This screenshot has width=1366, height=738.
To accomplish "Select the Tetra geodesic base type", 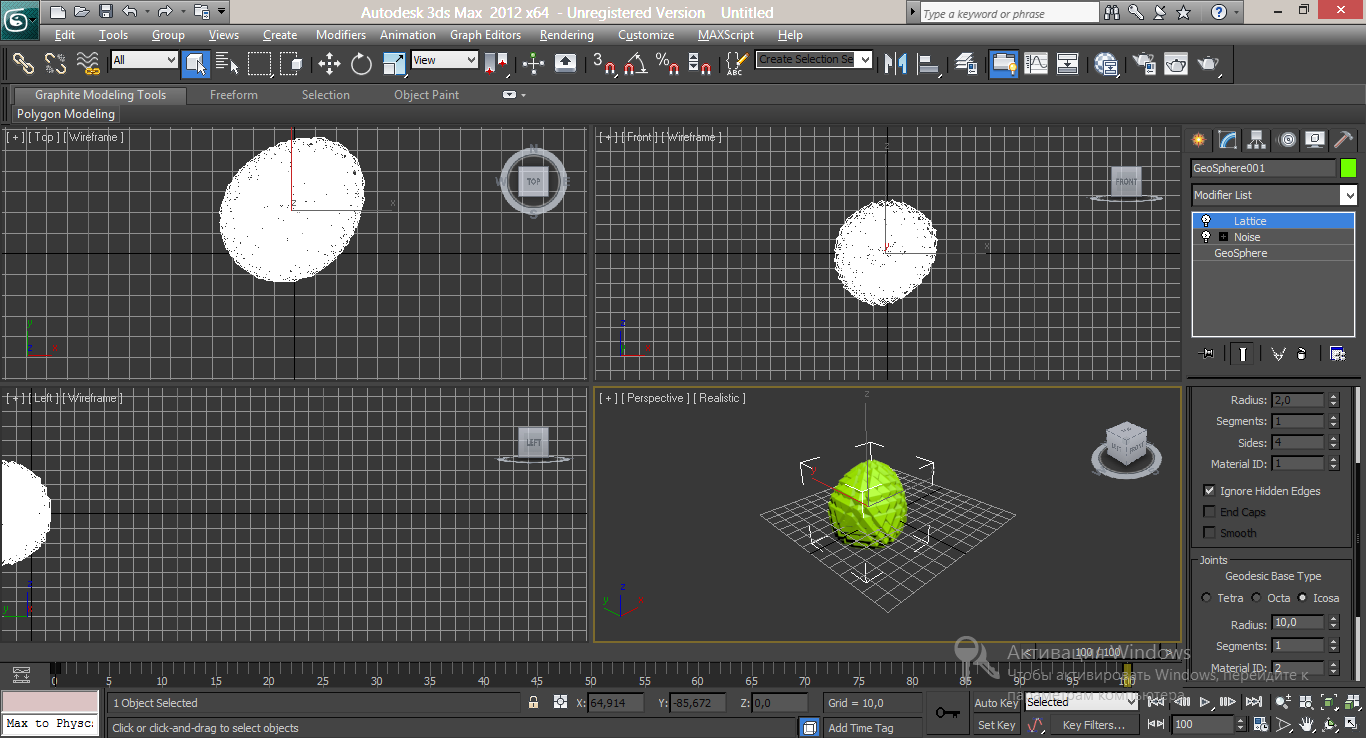I will [x=1206, y=598].
